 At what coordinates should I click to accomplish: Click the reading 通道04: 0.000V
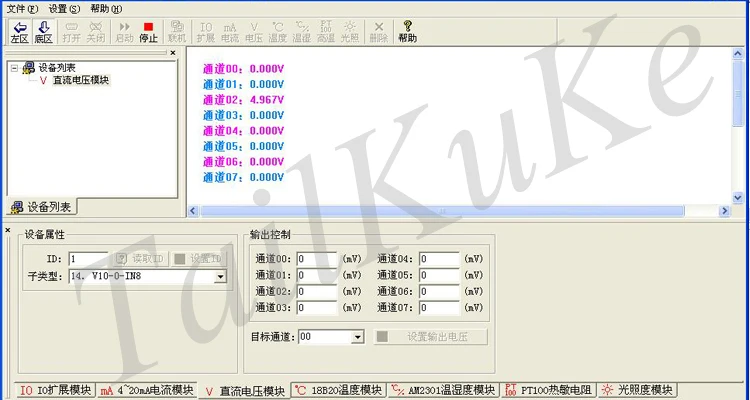(243, 131)
